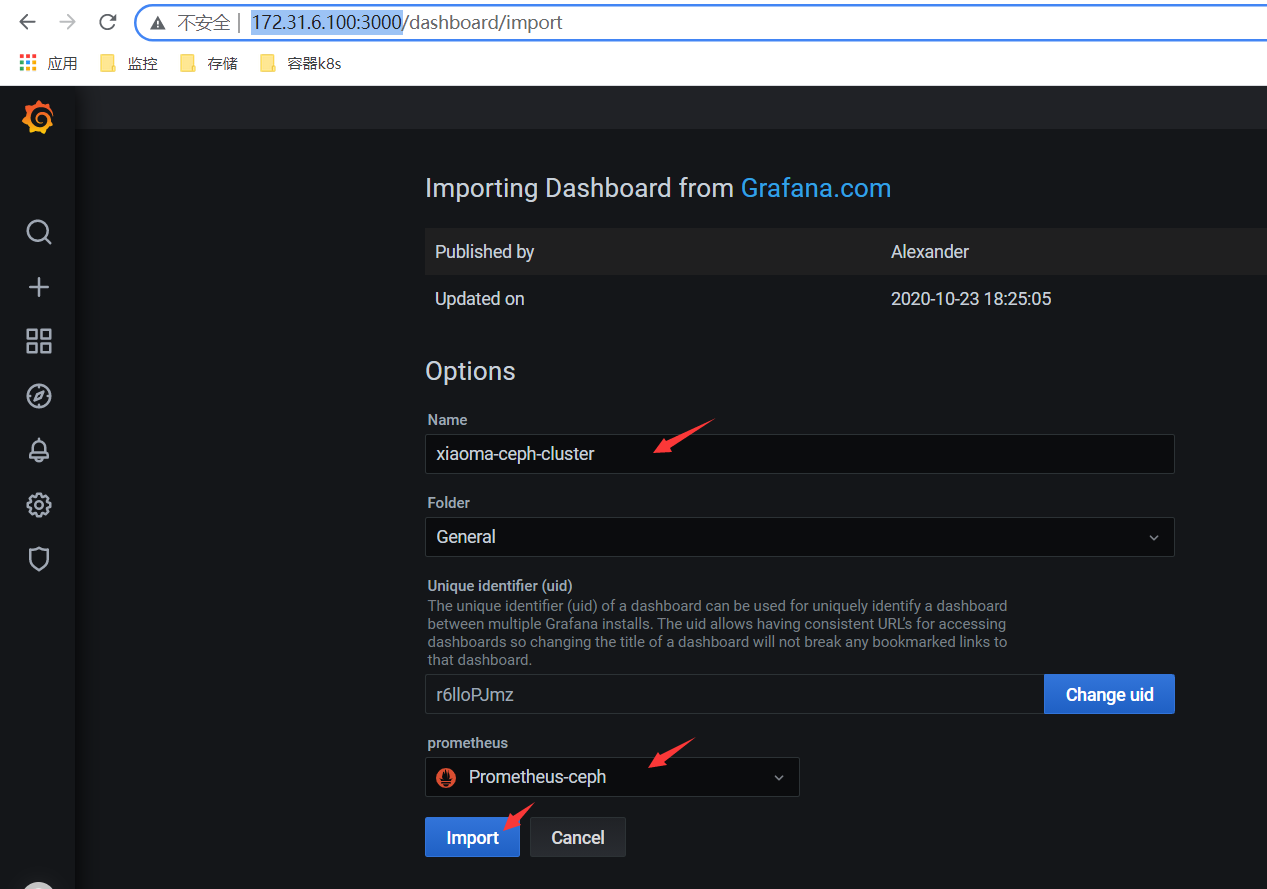Reload the page with refresh icon
This screenshot has height=889, width=1267.
pos(107,22)
